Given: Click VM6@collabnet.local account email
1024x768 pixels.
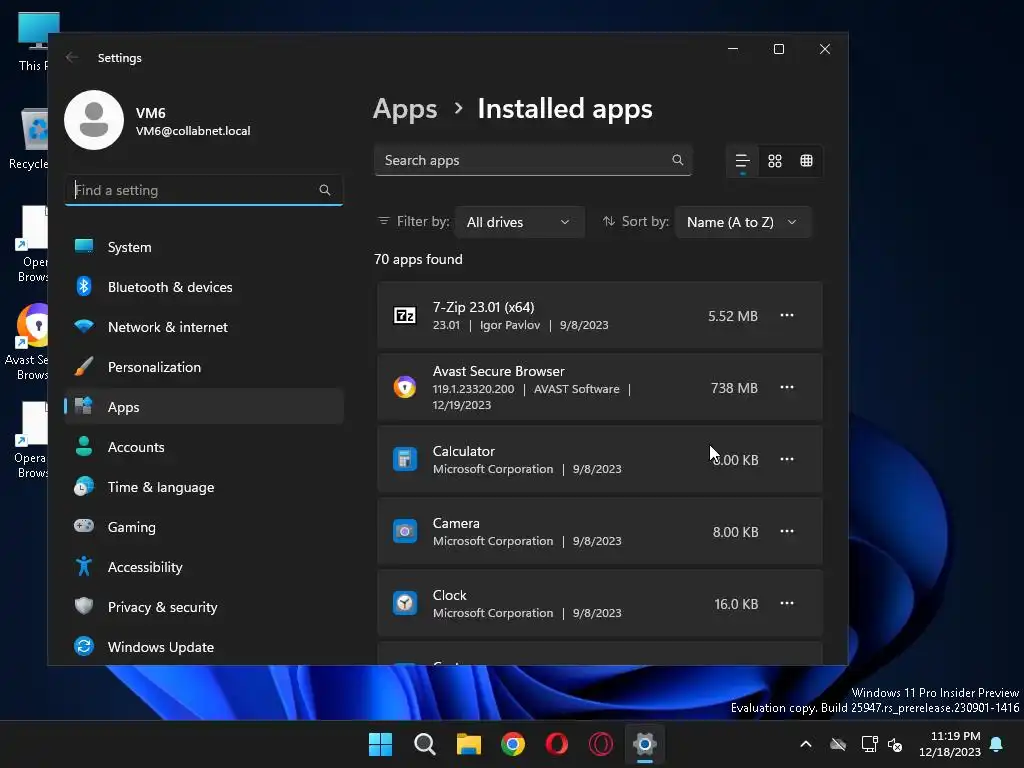Looking at the screenshot, I should [193, 131].
